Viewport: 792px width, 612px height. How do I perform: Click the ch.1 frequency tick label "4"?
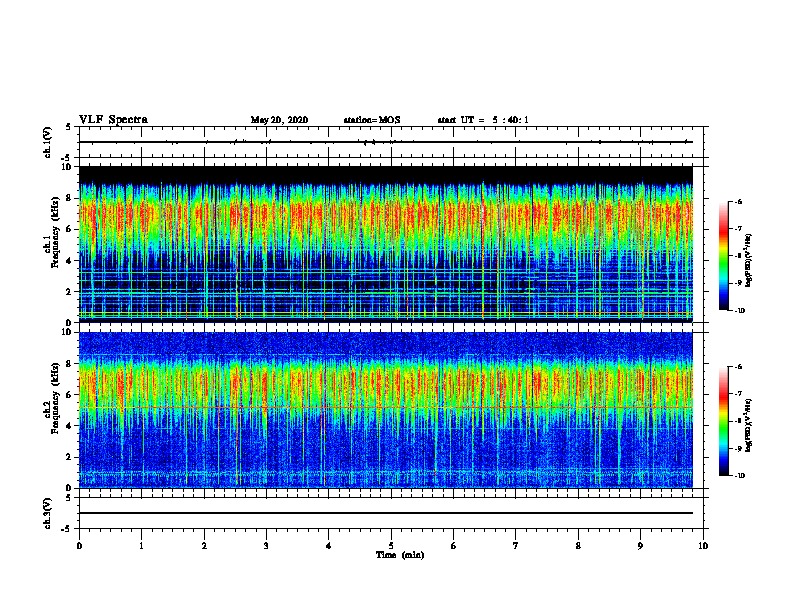click(x=70, y=261)
